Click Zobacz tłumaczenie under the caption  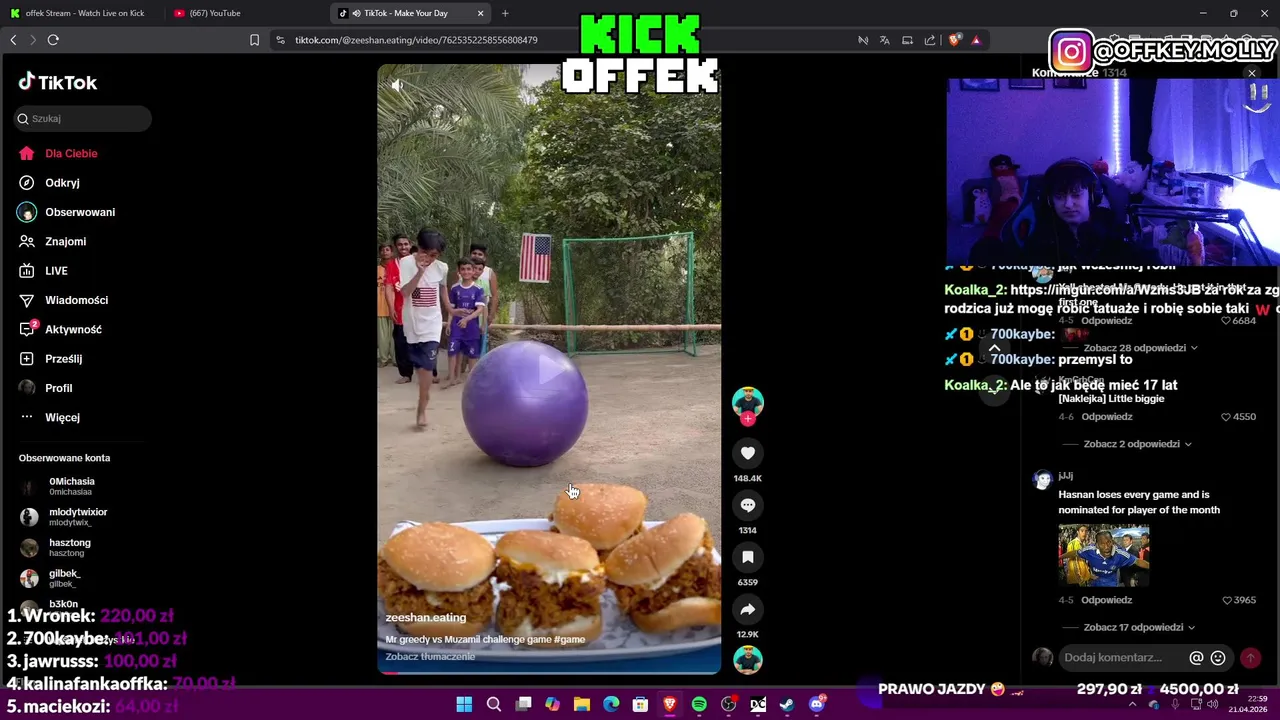(x=430, y=657)
